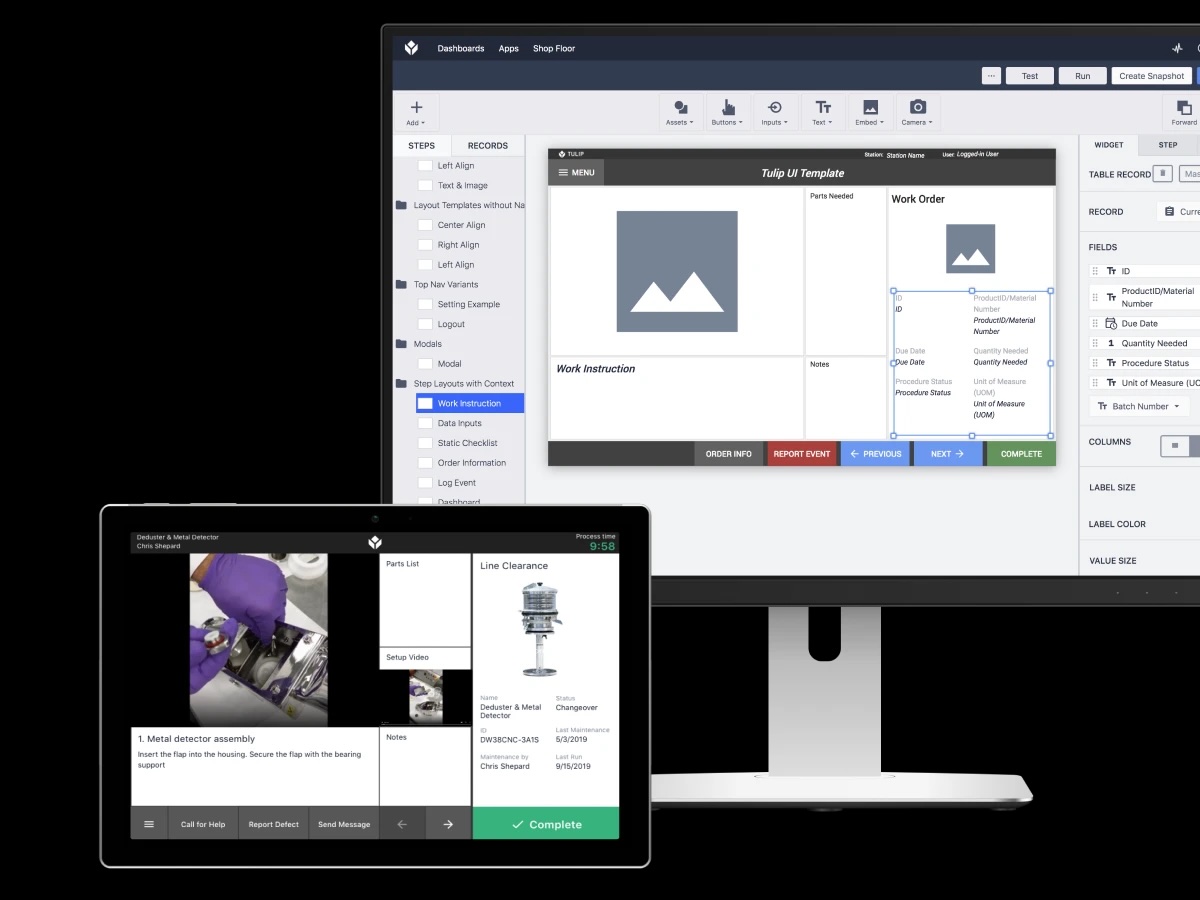Image resolution: width=1200 pixels, height=900 pixels.
Task: Click the Tulip logo in the top navigation
Action: tap(411, 48)
